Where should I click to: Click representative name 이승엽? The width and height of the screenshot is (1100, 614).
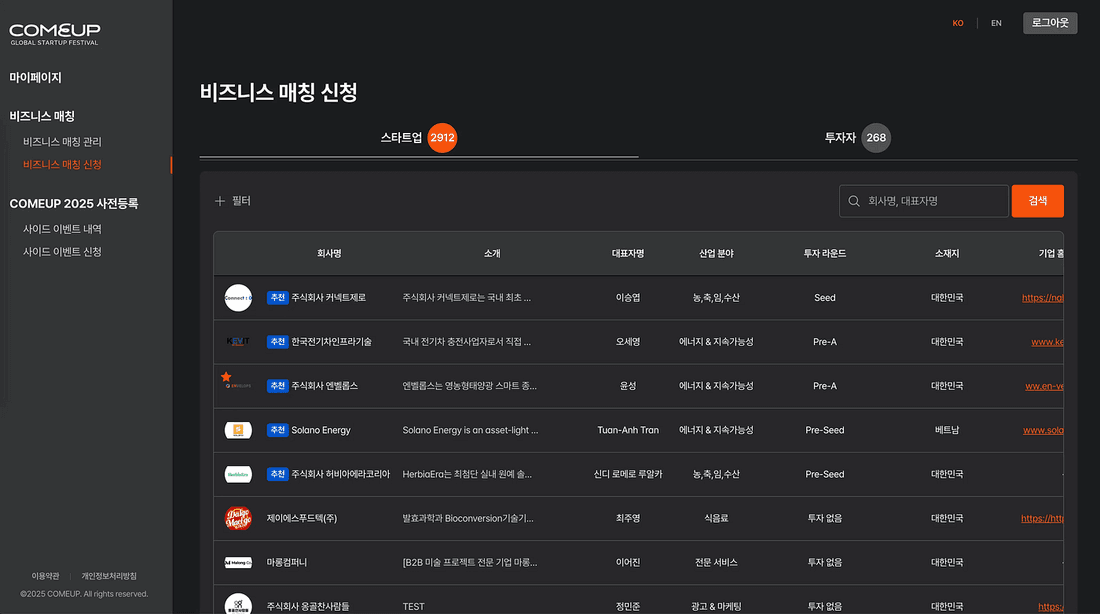(x=628, y=298)
